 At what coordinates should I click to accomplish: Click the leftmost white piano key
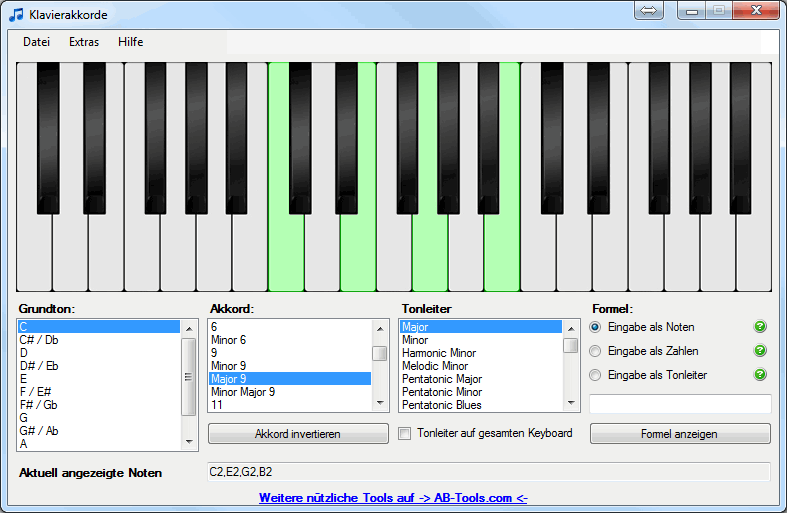point(34,251)
